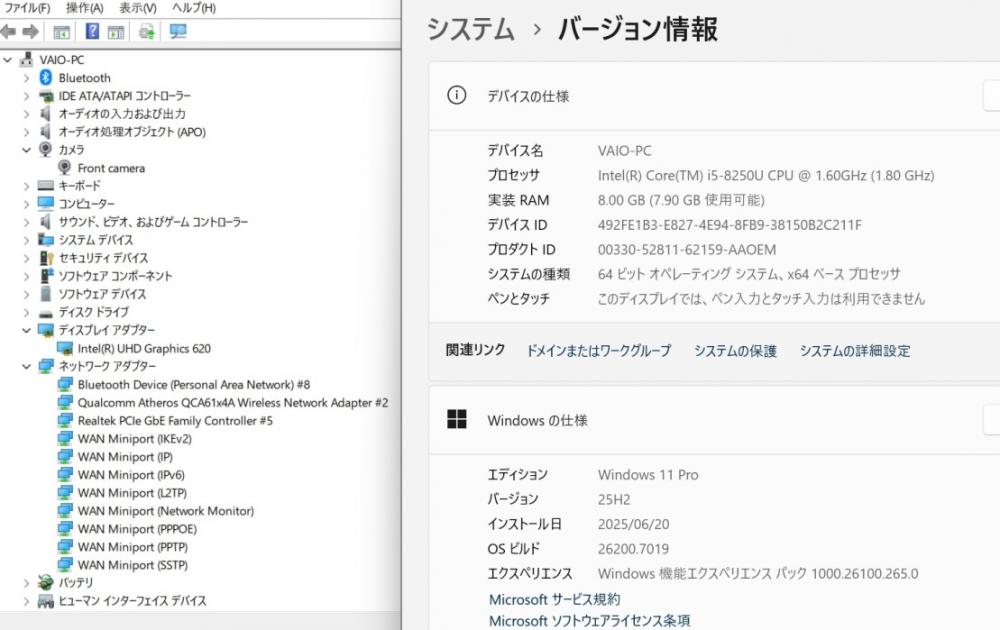Screen dimensions: 1000x630
Task: Expand the ソフトウェア コンポーネント category
Action: [26, 276]
